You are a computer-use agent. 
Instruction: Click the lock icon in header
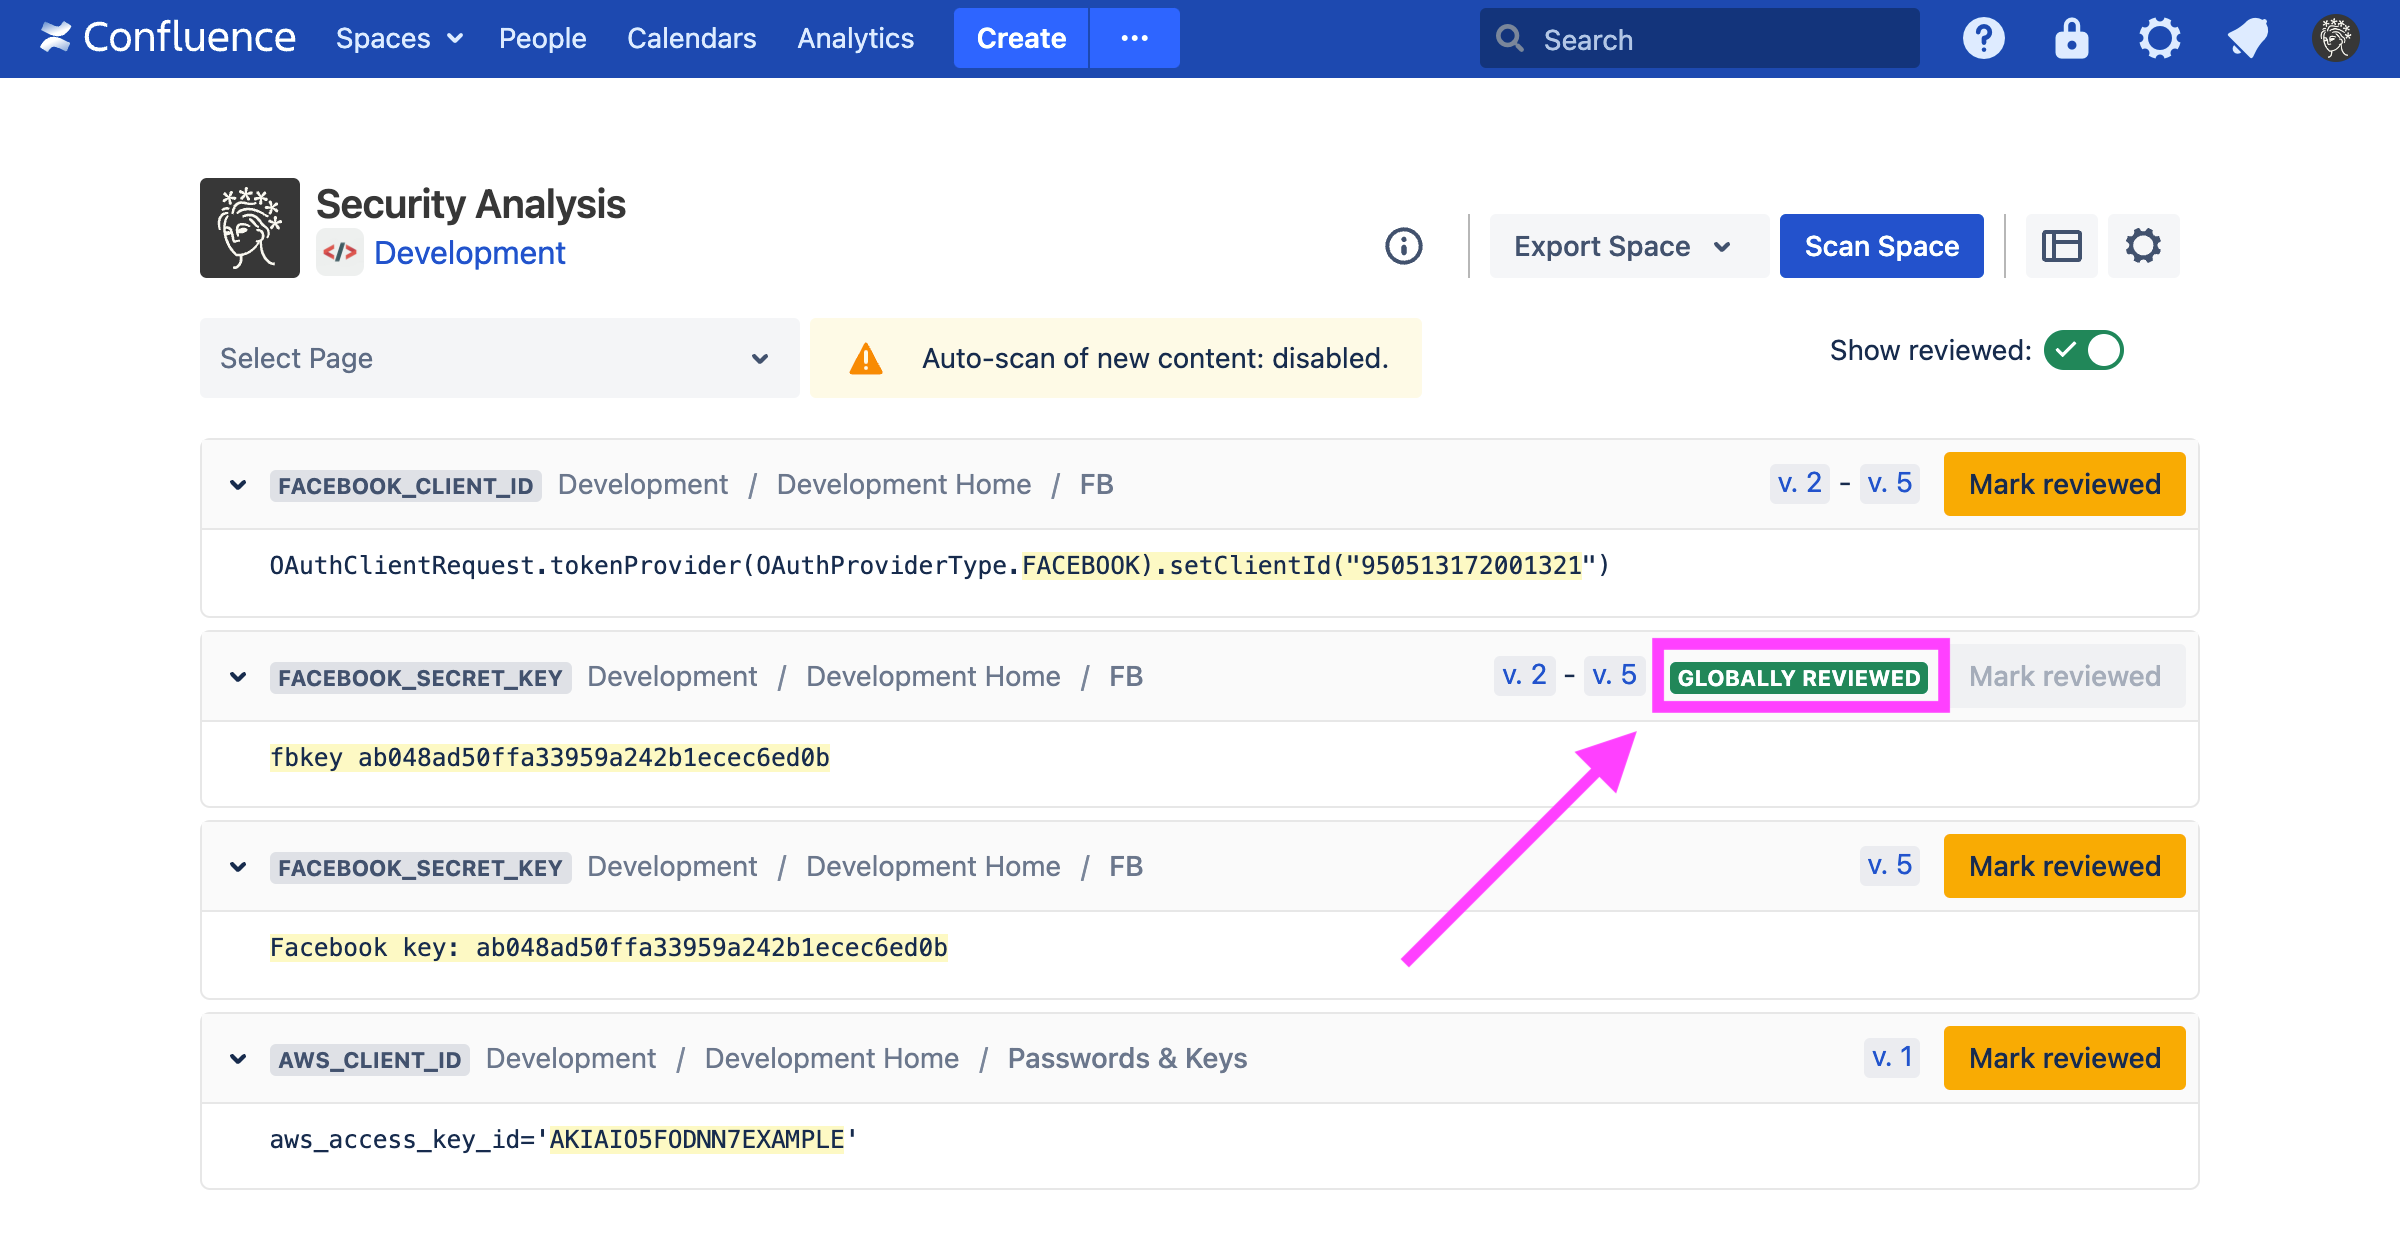(x=2071, y=39)
